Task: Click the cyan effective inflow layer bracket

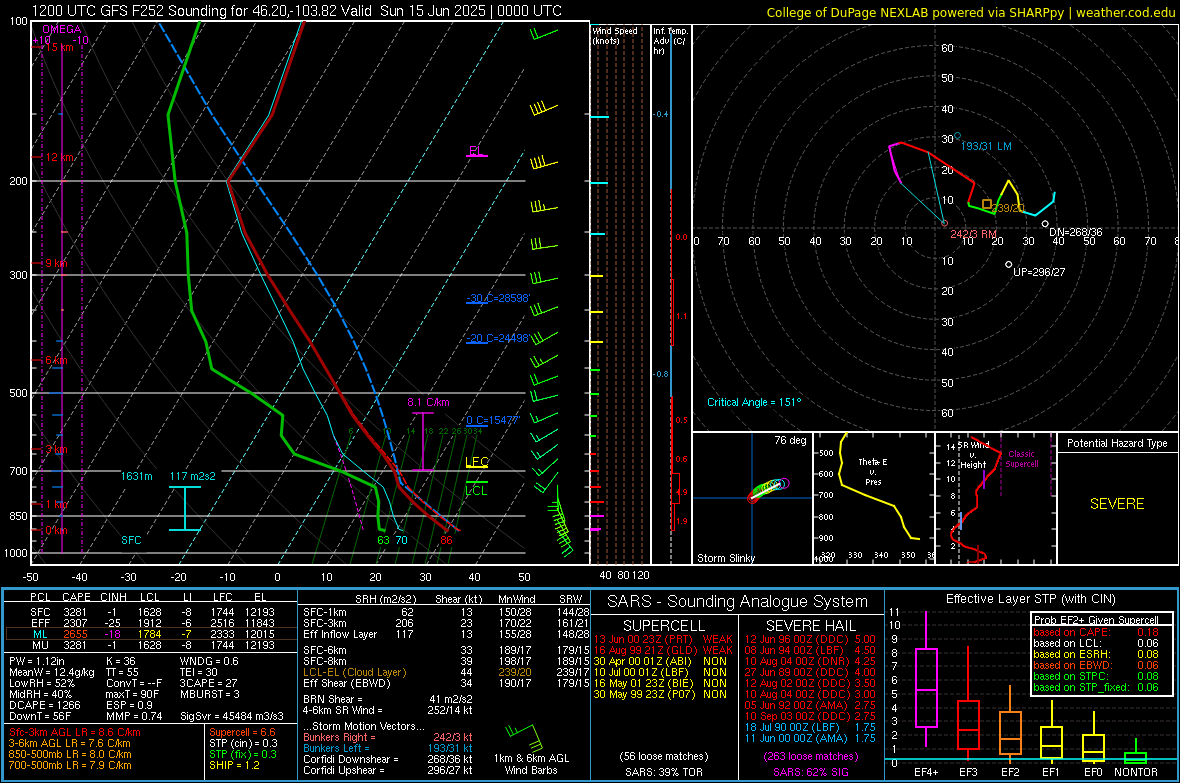Action: (184, 508)
